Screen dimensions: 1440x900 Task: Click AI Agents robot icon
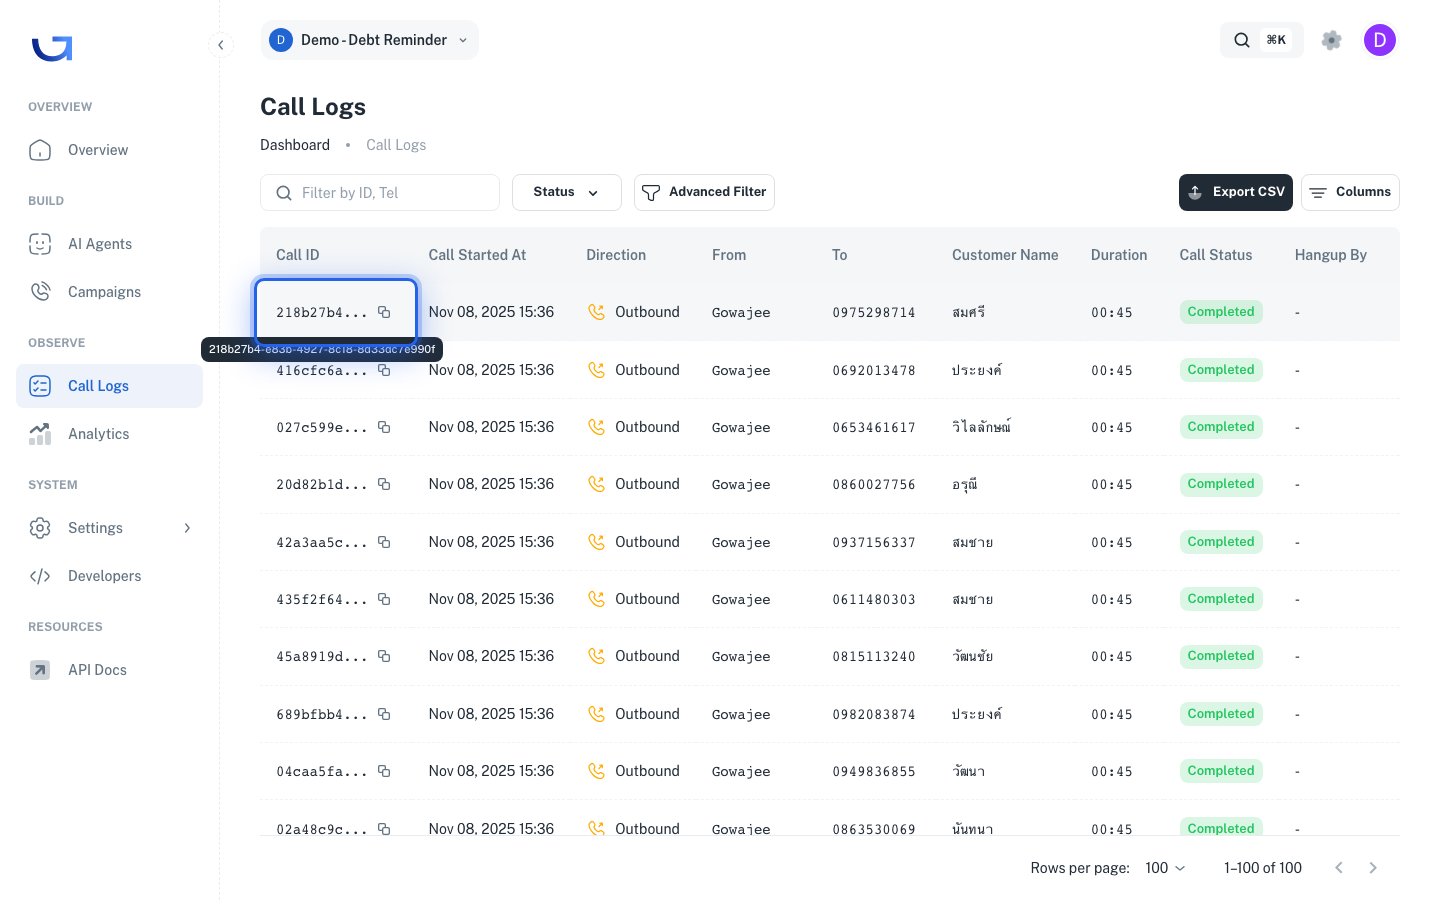[40, 244]
